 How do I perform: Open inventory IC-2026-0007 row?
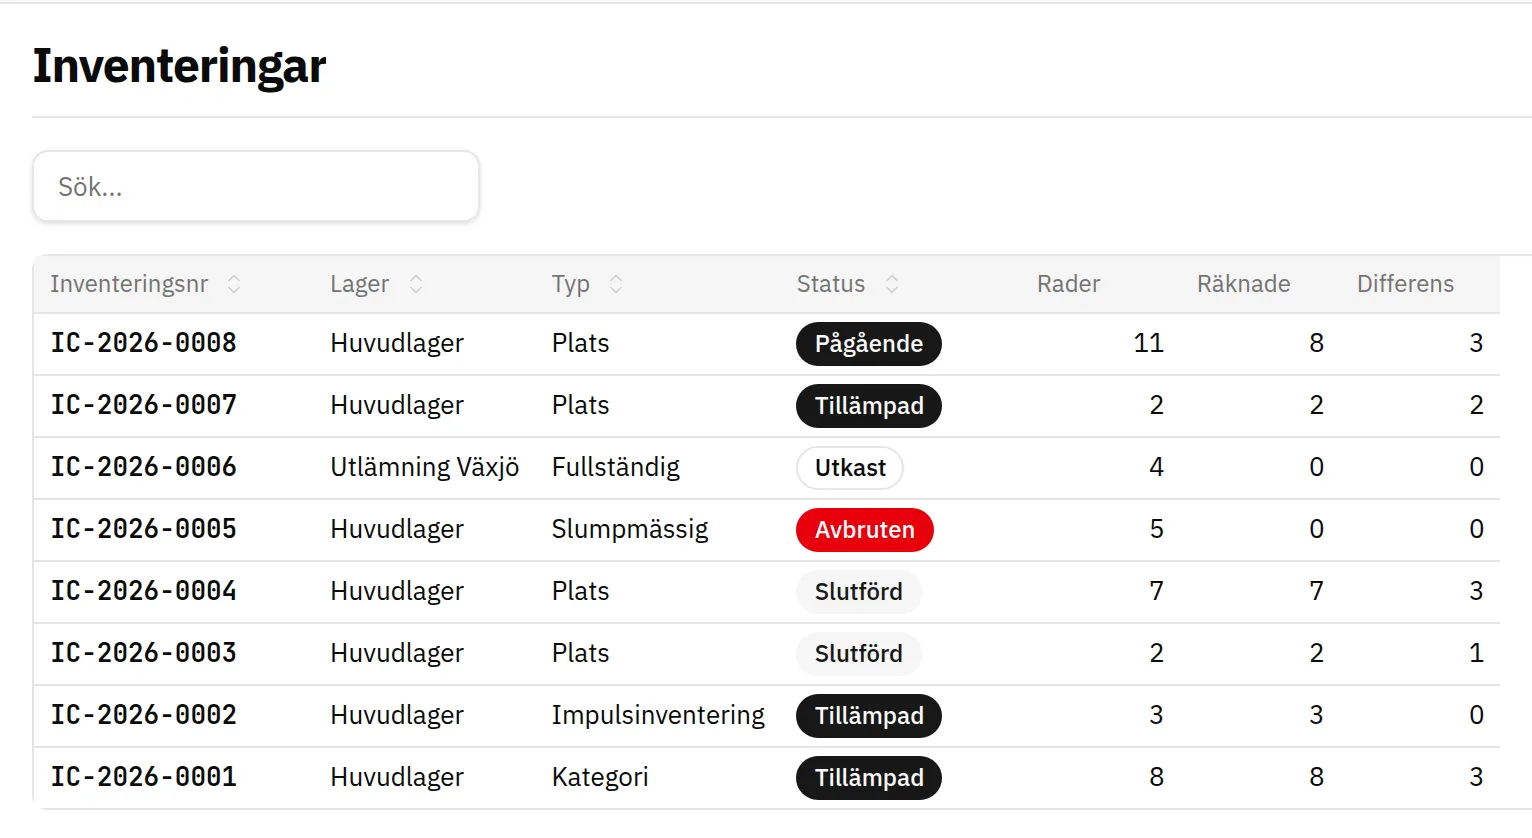[x=766, y=405]
